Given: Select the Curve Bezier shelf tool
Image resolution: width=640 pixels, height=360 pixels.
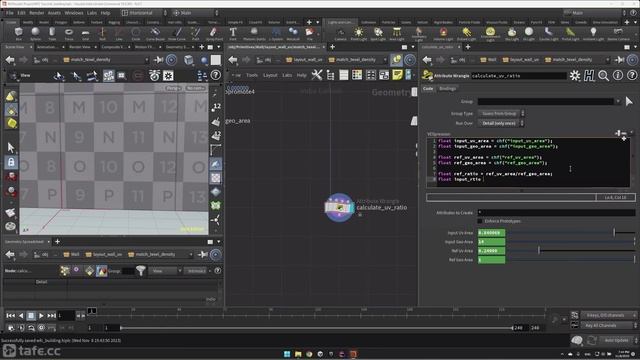Looking at the screenshot, I should pos(155,33).
